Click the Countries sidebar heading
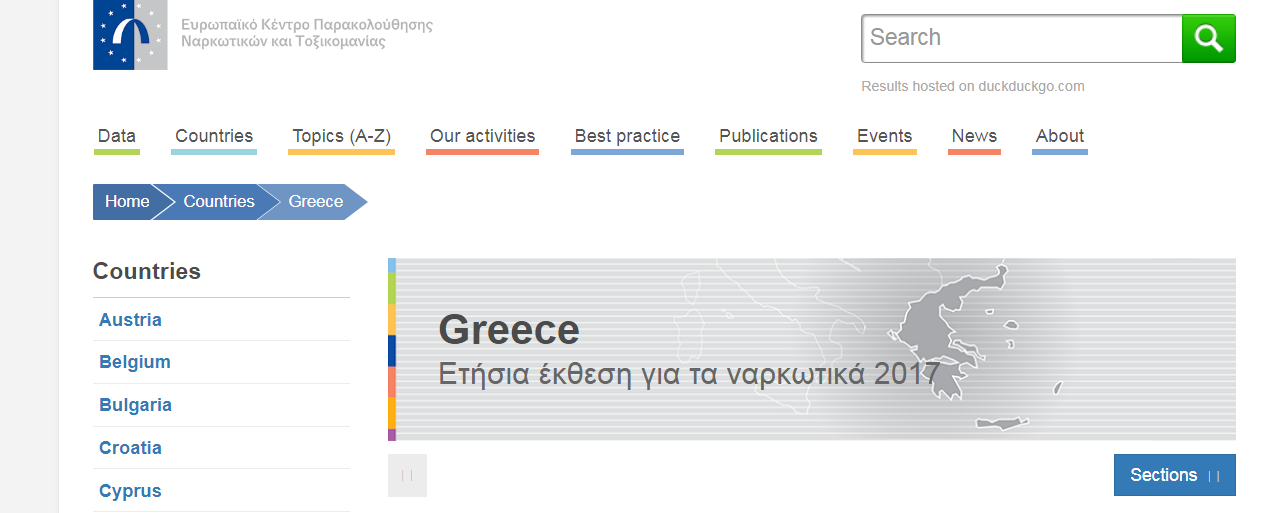Viewport: 1271px width, 513px height. click(x=147, y=271)
